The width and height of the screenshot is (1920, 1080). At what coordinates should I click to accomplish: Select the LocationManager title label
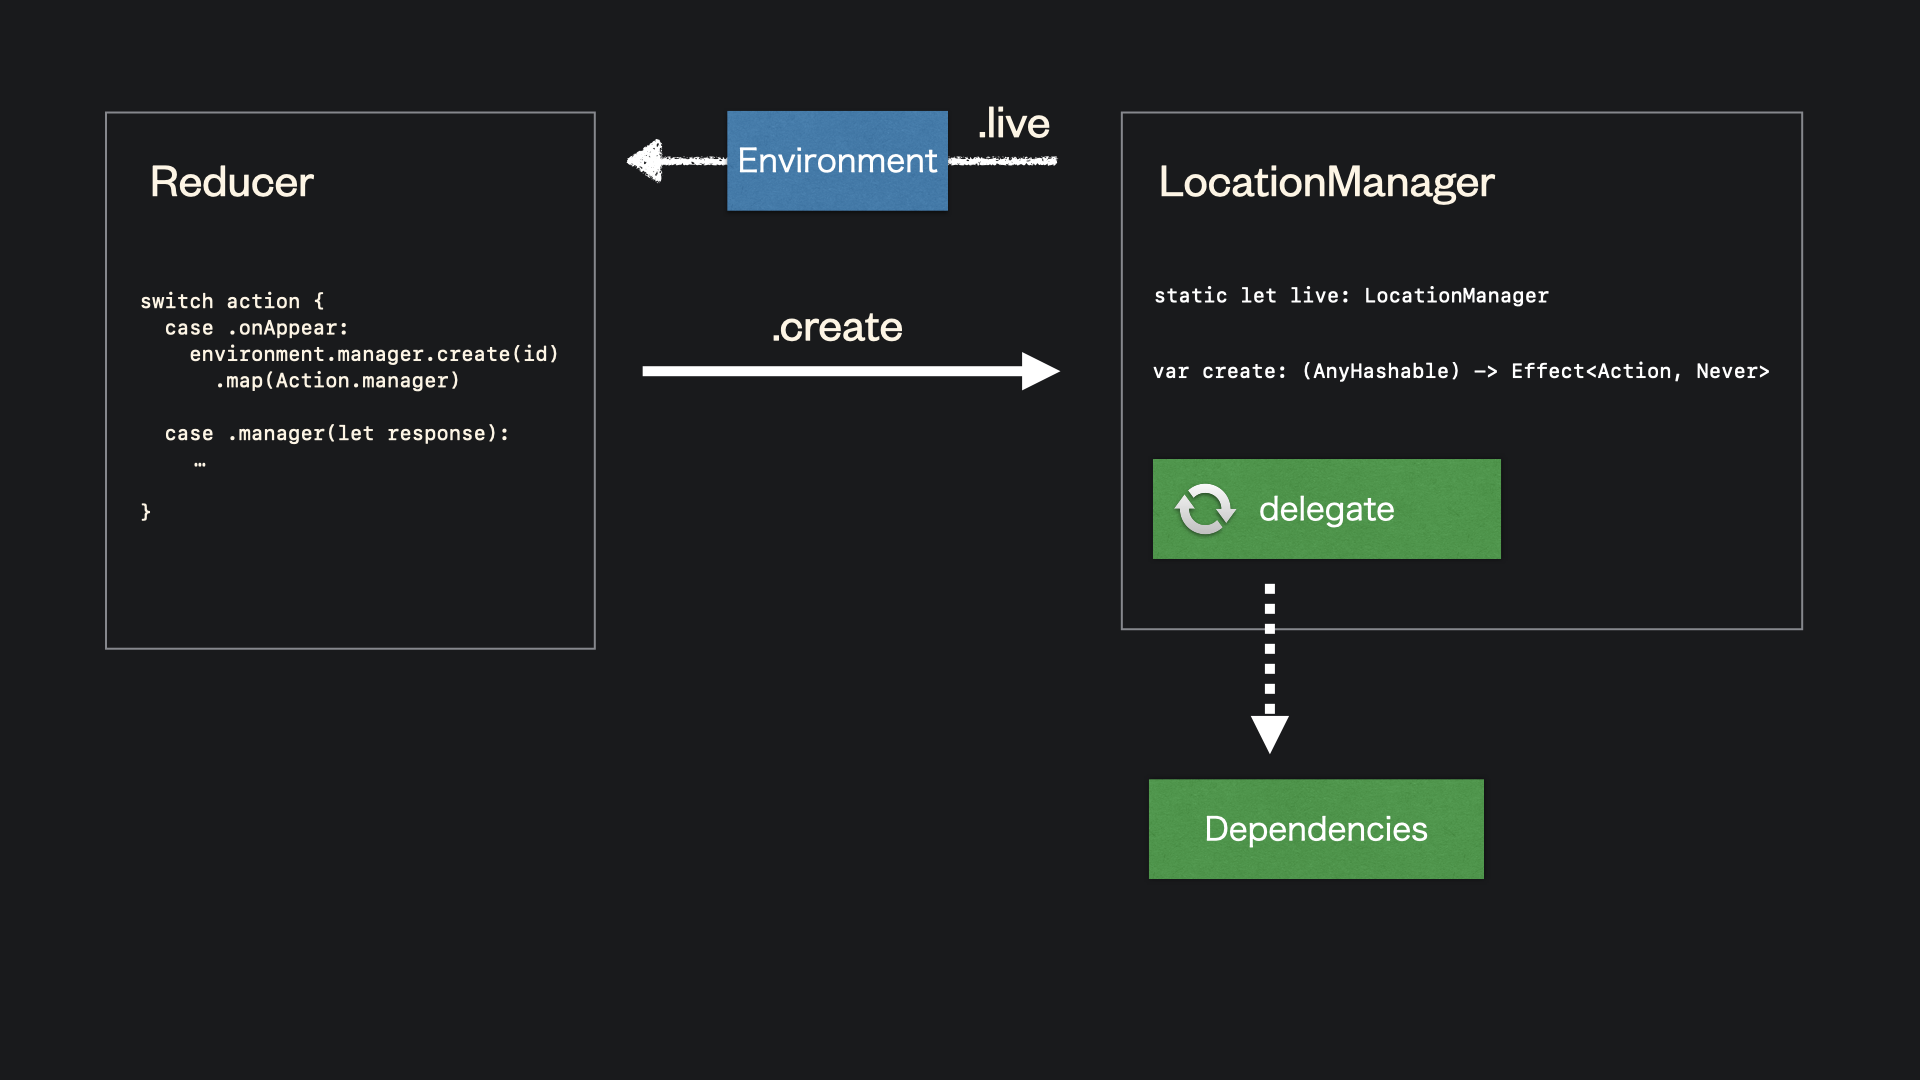tap(1326, 182)
